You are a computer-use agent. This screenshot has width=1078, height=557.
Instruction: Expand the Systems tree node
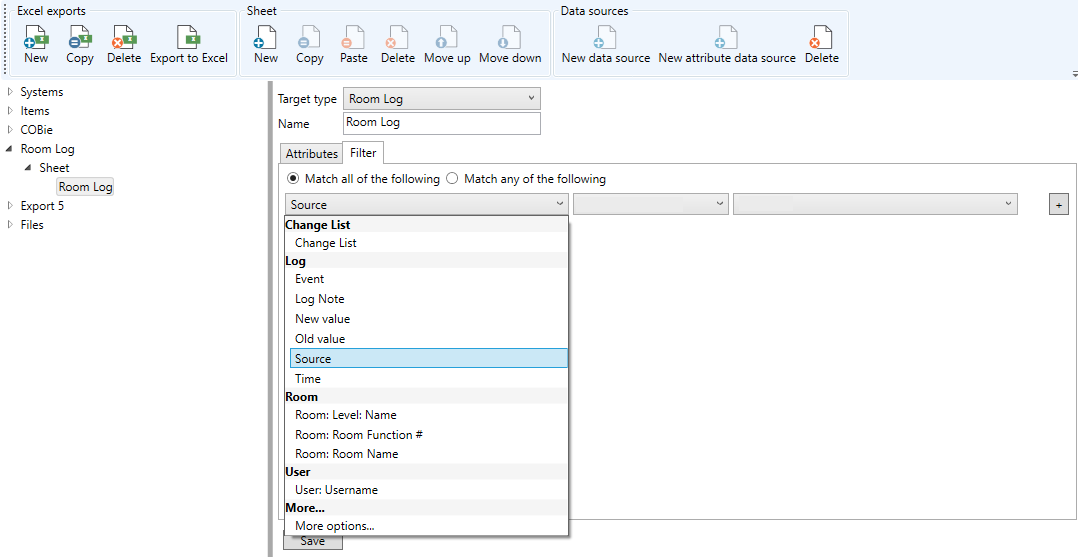point(10,92)
